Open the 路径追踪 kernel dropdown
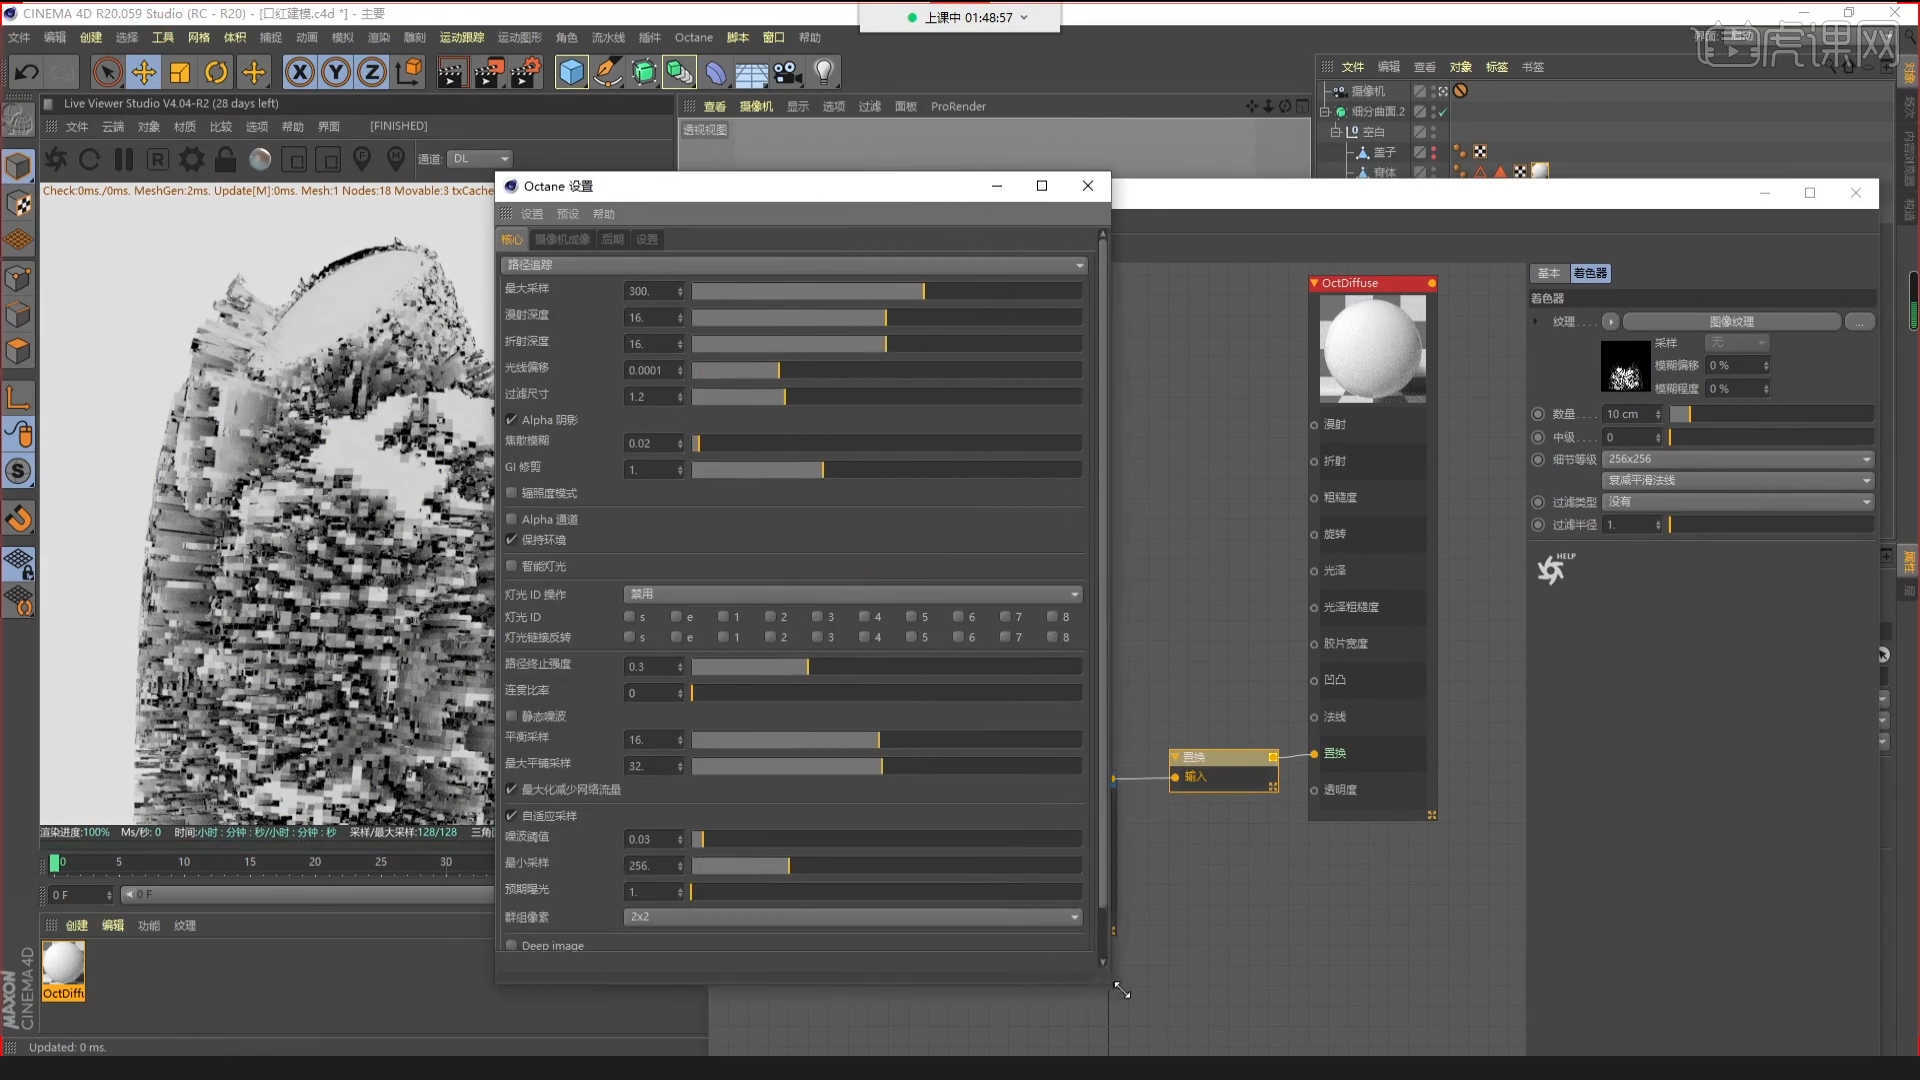This screenshot has width=1920, height=1080. click(794, 265)
